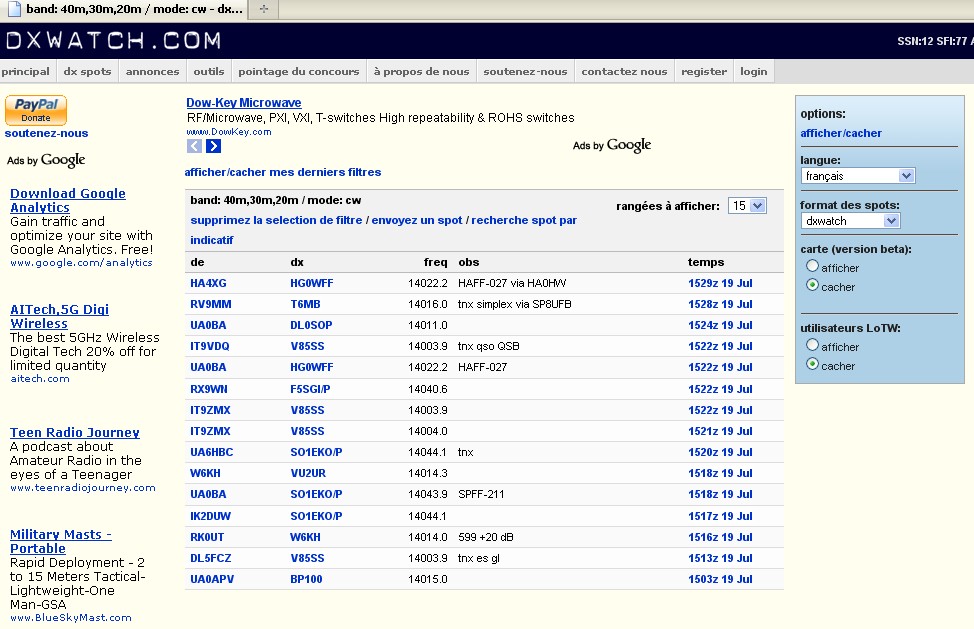
Task: Click 'UA0APV' callsign in de column
Action: coord(212,579)
